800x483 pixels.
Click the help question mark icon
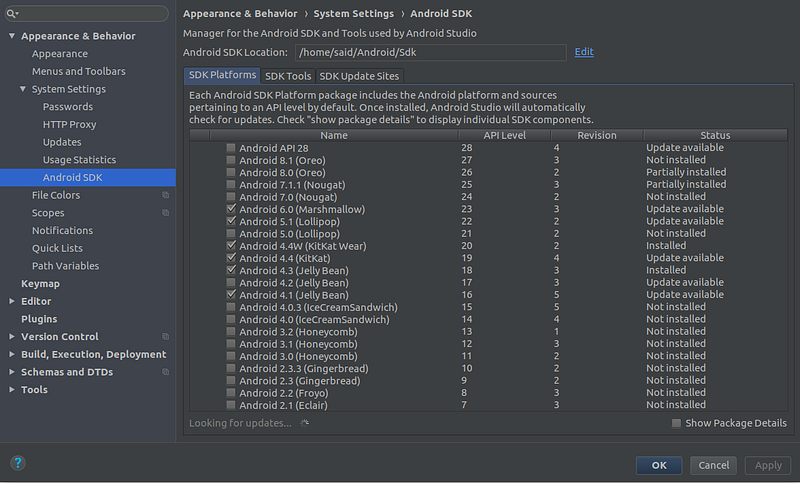(18, 463)
